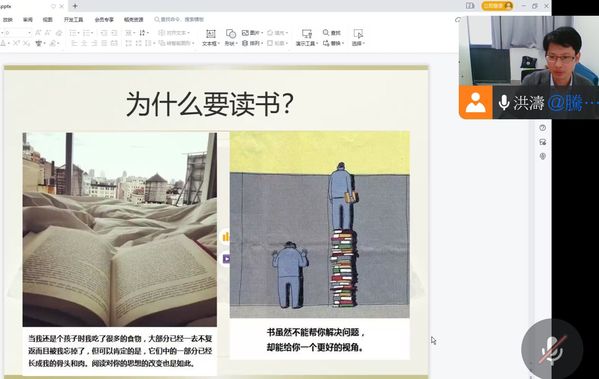Open the 稻壳资源 ribbon tab
The height and width of the screenshot is (379, 599).
134,19
